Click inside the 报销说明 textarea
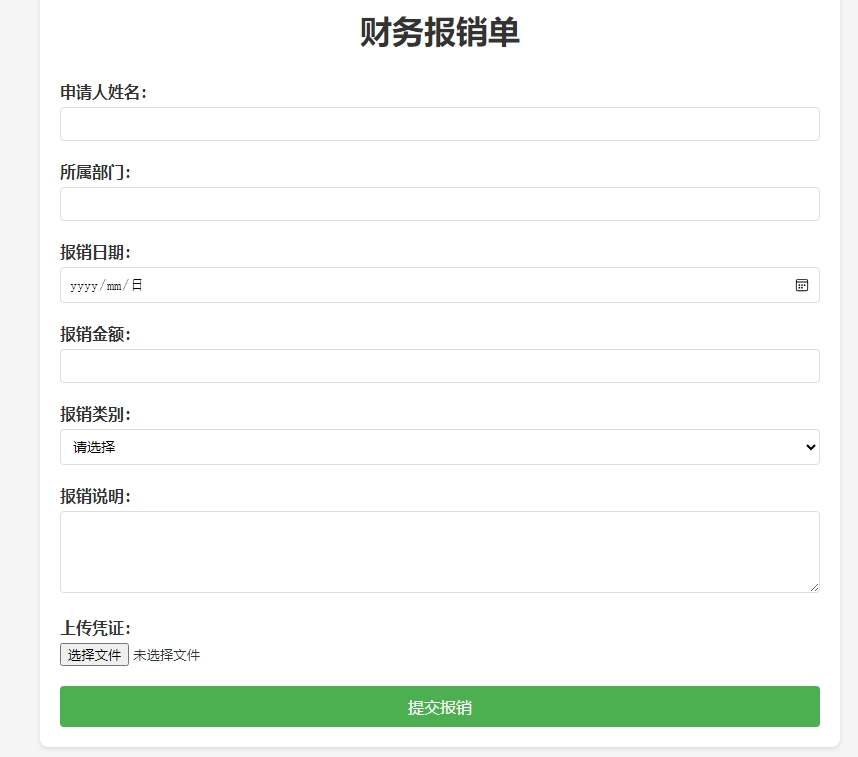858x757 pixels. (x=439, y=552)
